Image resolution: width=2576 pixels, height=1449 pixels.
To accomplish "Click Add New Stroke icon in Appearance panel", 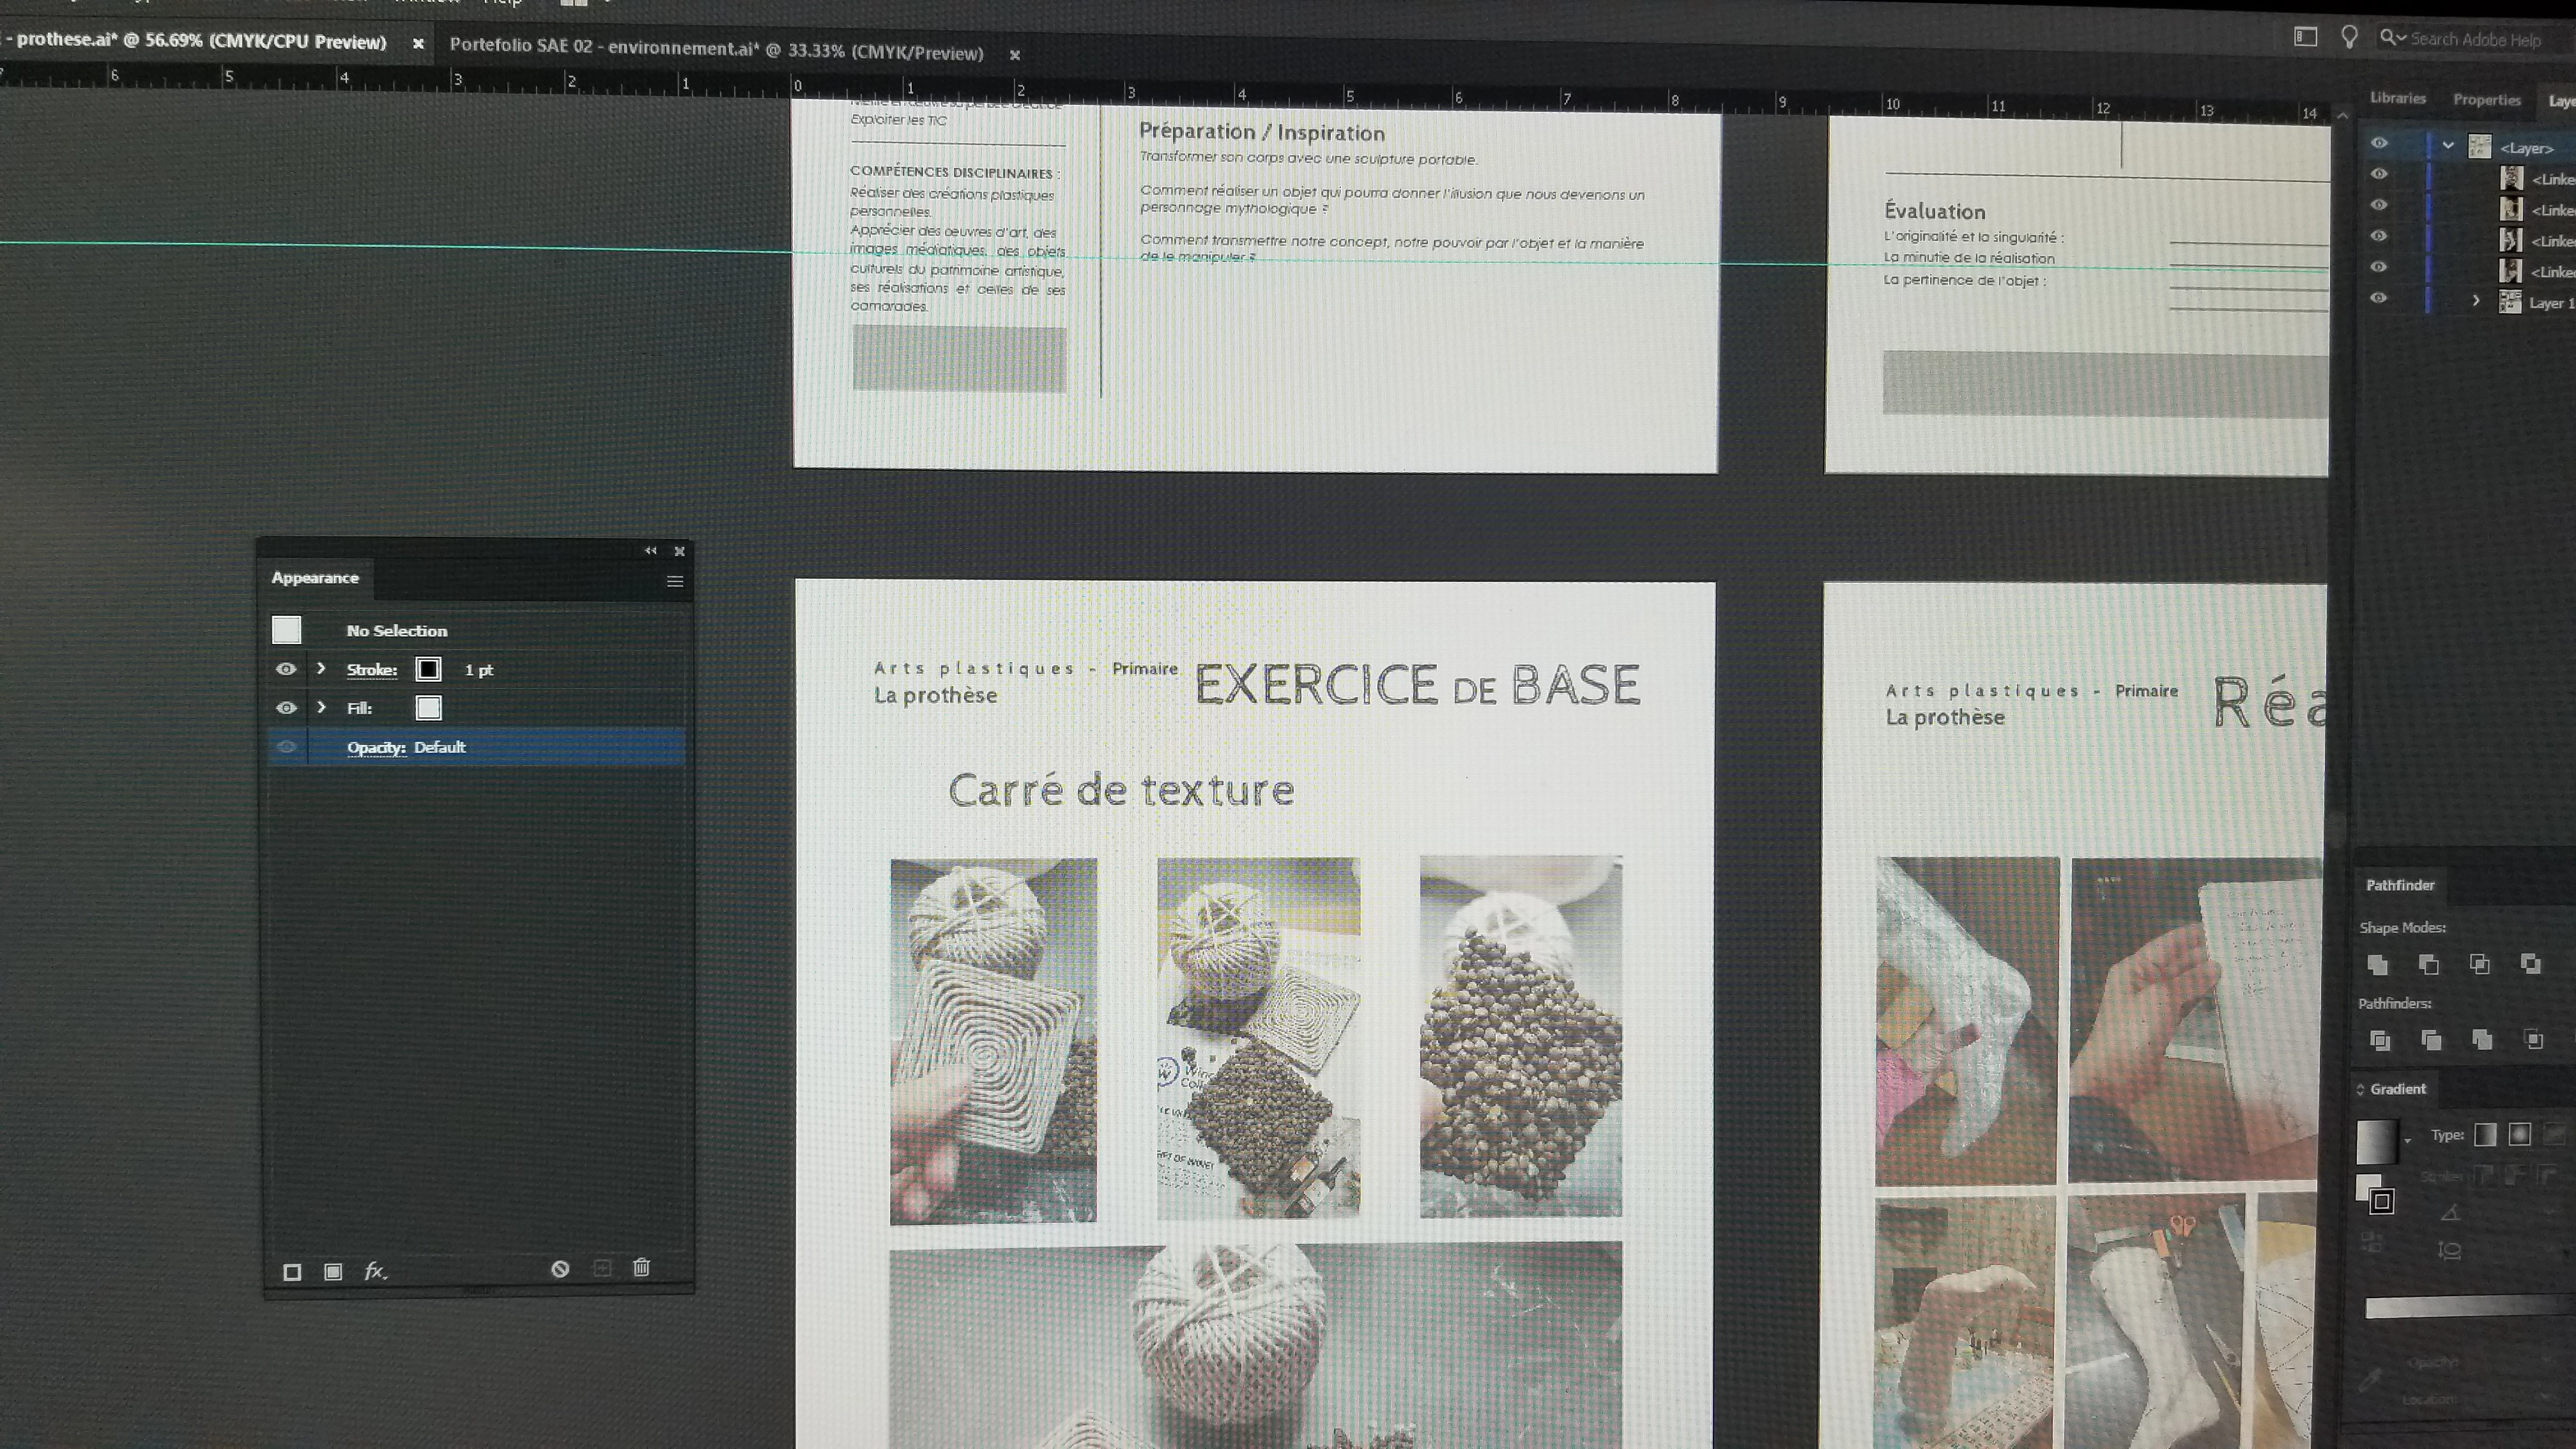I will coord(292,1272).
